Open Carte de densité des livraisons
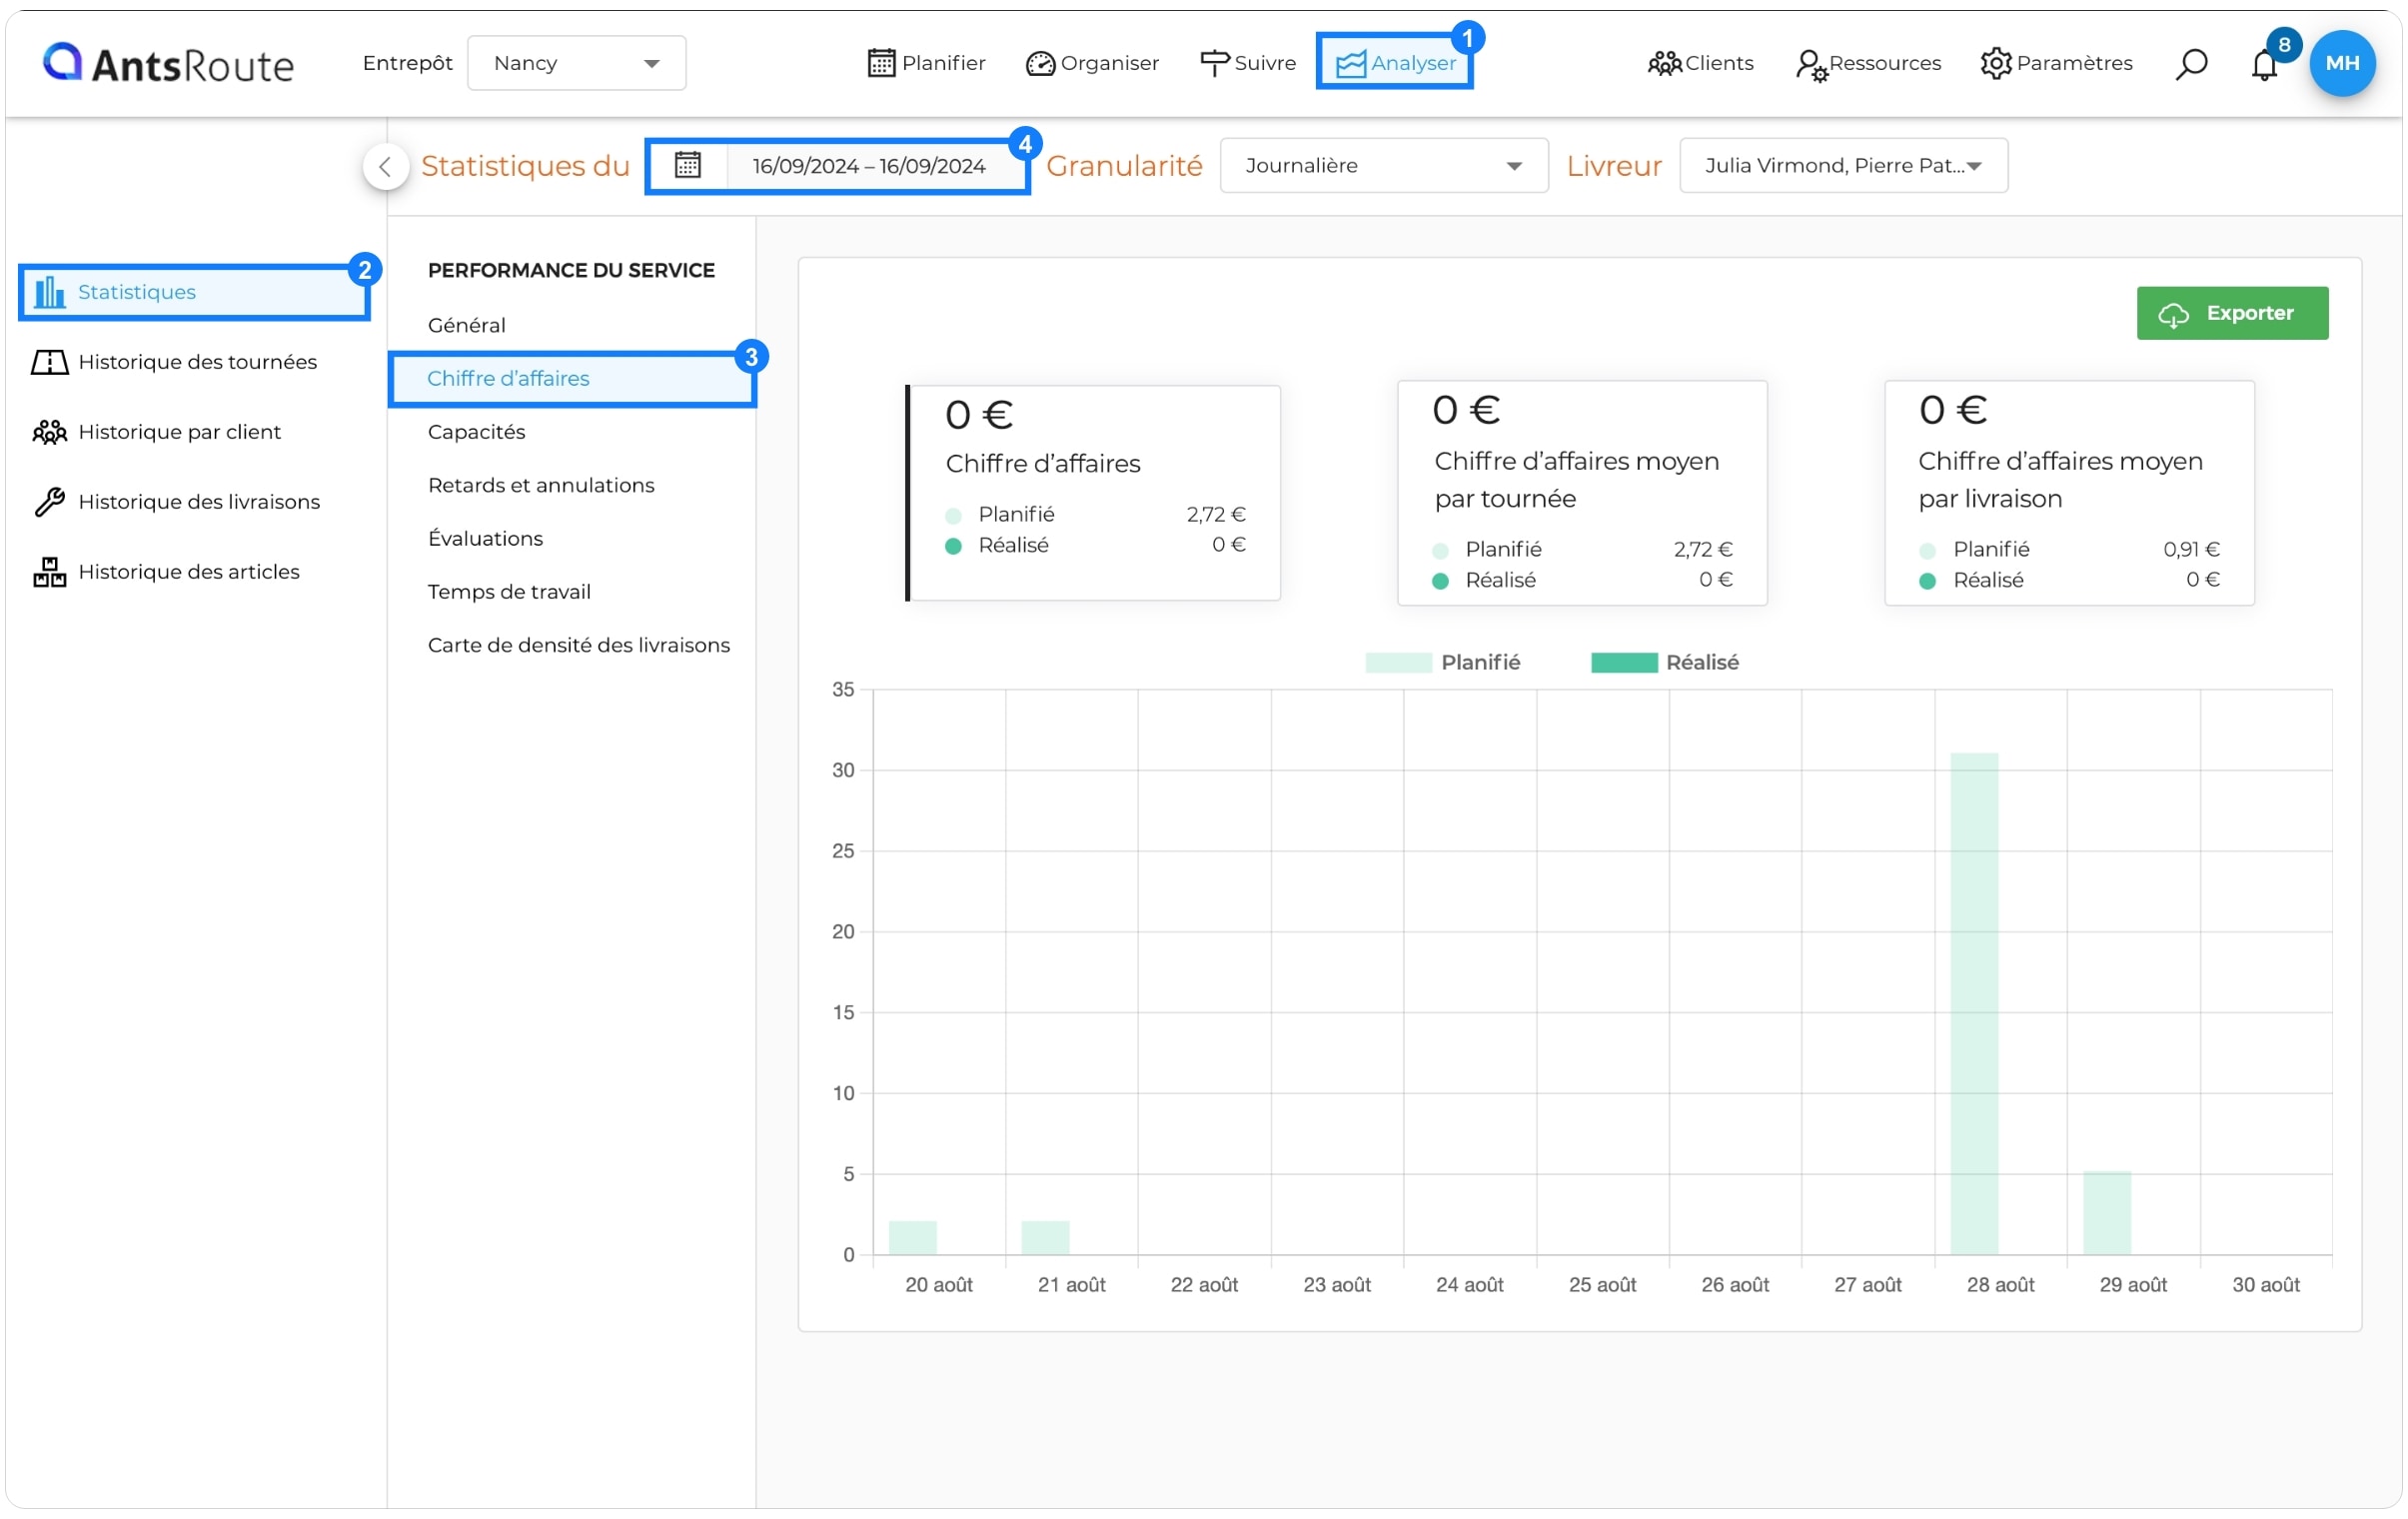Image resolution: width=2408 pixels, height=1519 pixels. (578, 645)
